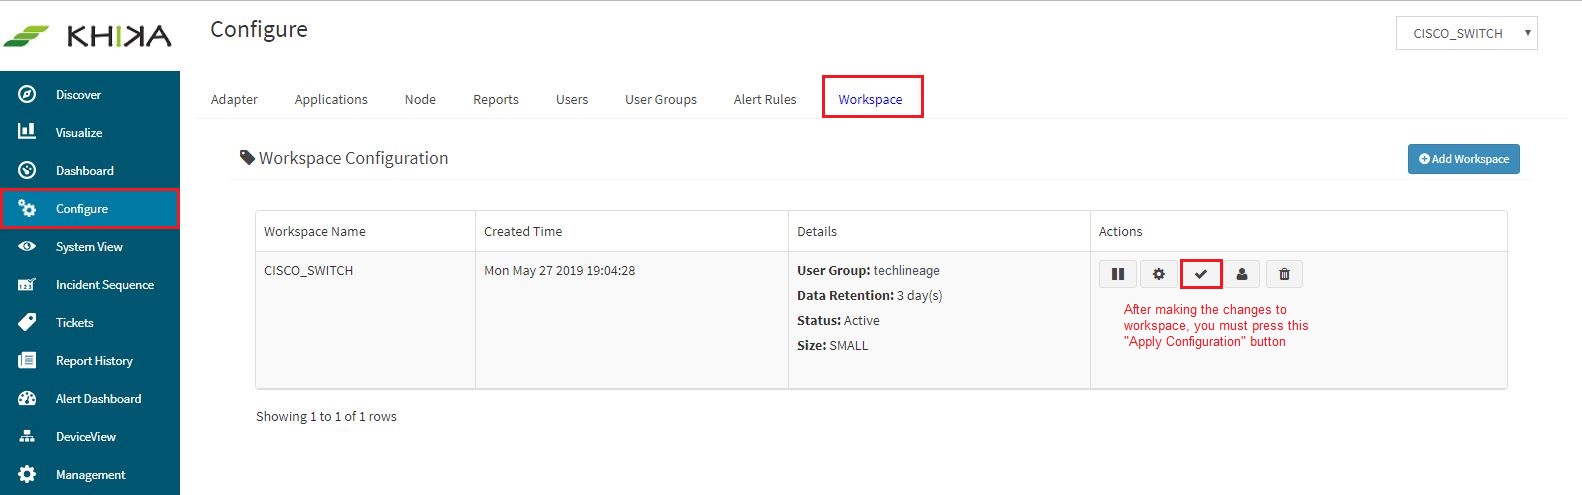The height and width of the screenshot is (495, 1582).
Task: Click the Alert Dashboard palette icon
Action: tap(27, 398)
